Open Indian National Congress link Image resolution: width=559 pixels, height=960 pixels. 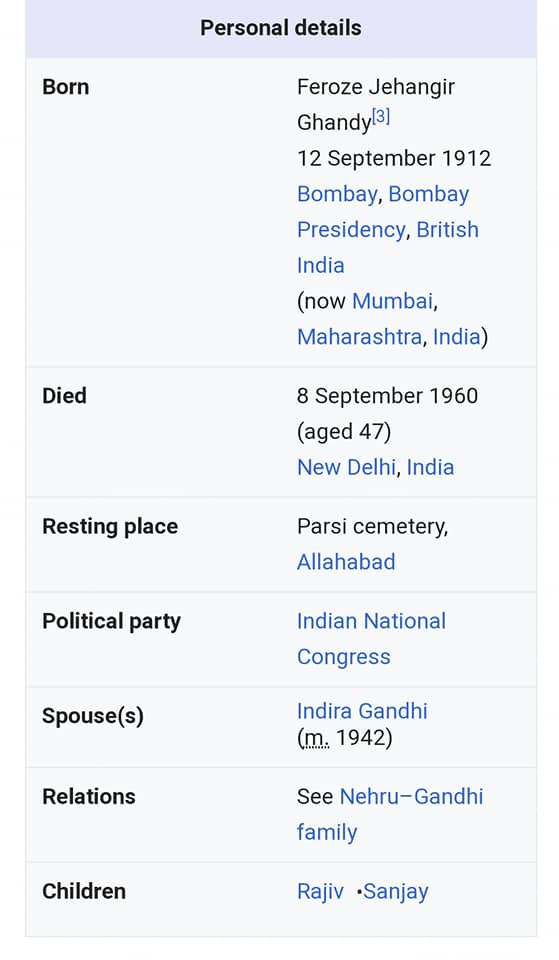coord(371,639)
